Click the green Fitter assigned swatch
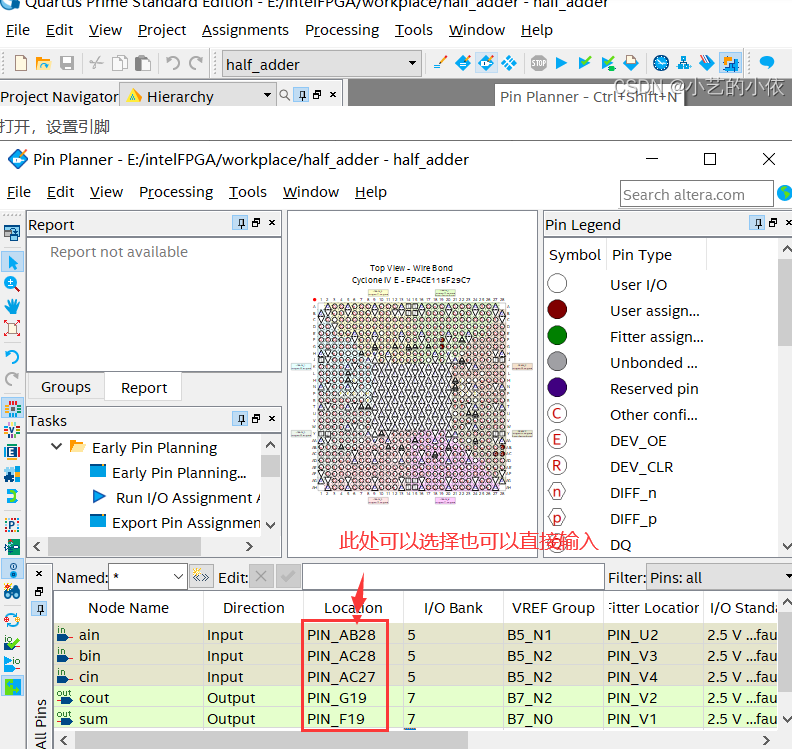792x749 pixels. (557, 335)
